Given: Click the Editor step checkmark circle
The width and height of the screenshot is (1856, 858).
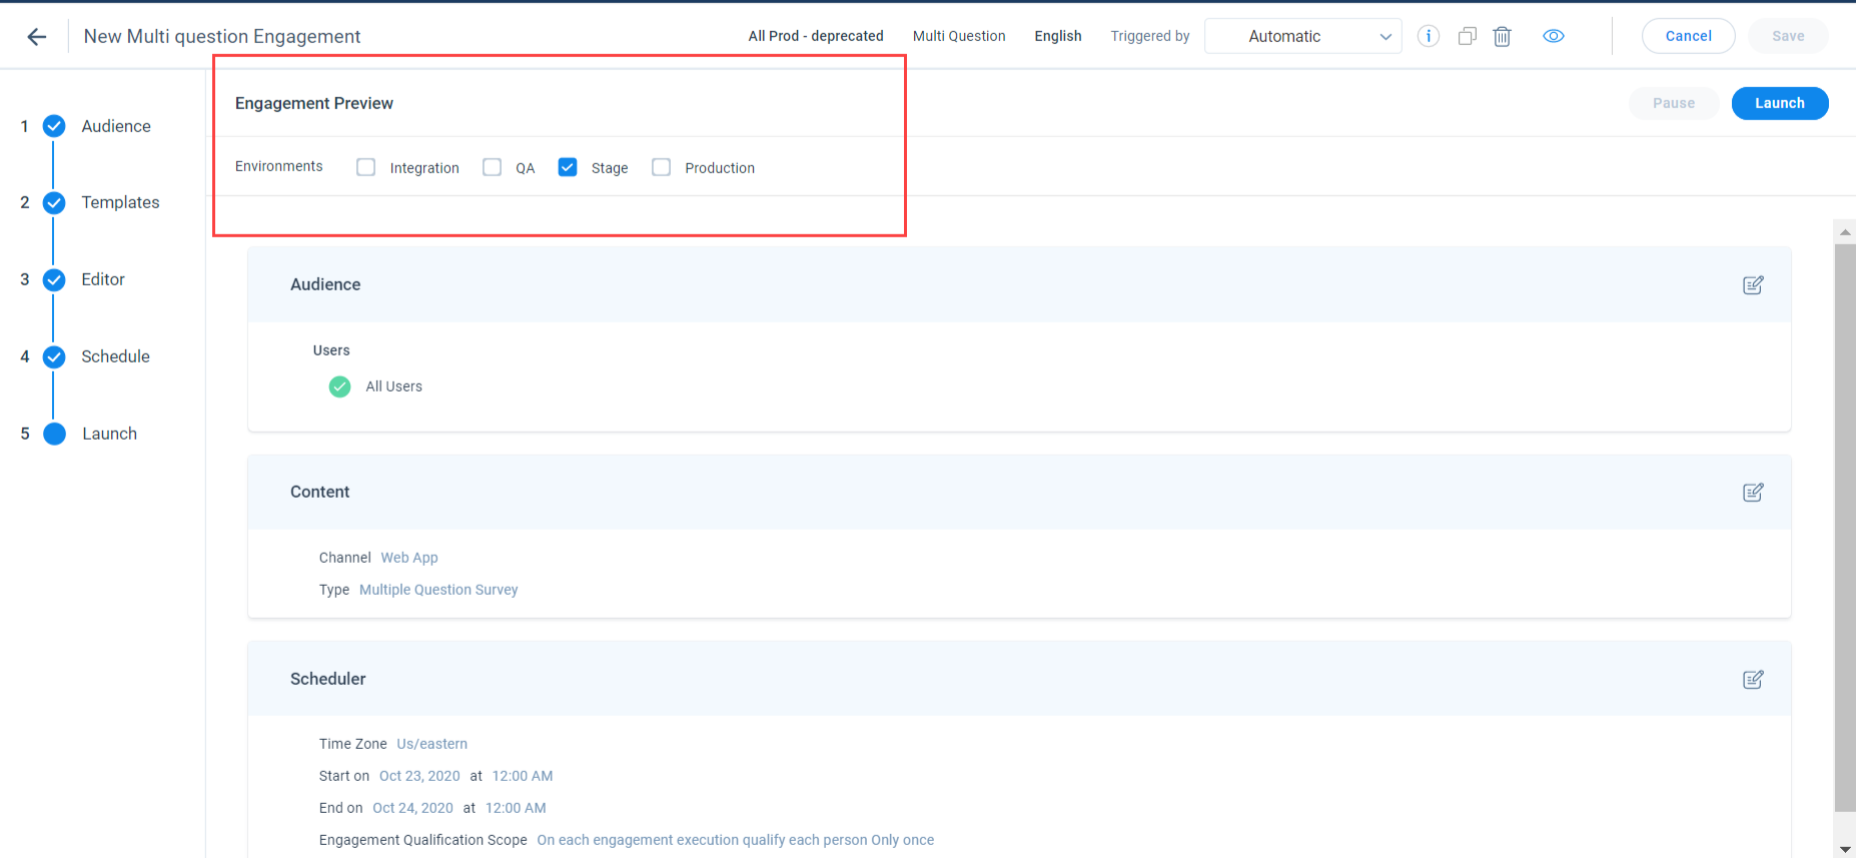Looking at the screenshot, I should coord(54,280).
